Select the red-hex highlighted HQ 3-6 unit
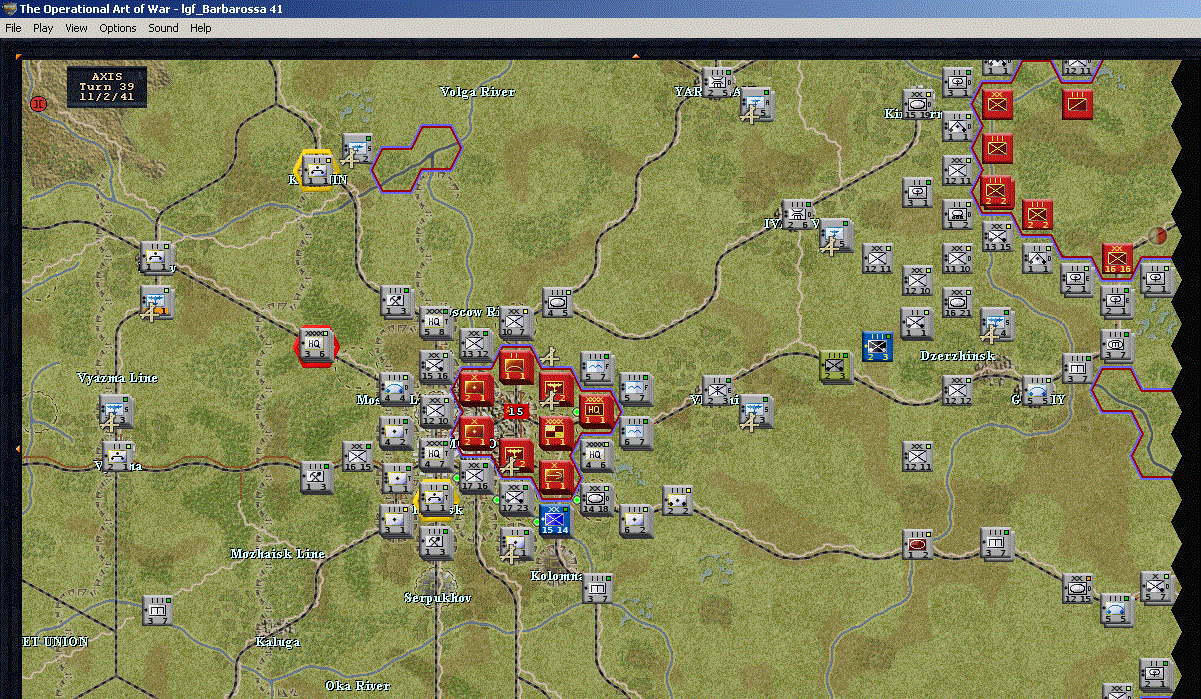 tap(315, 346)
